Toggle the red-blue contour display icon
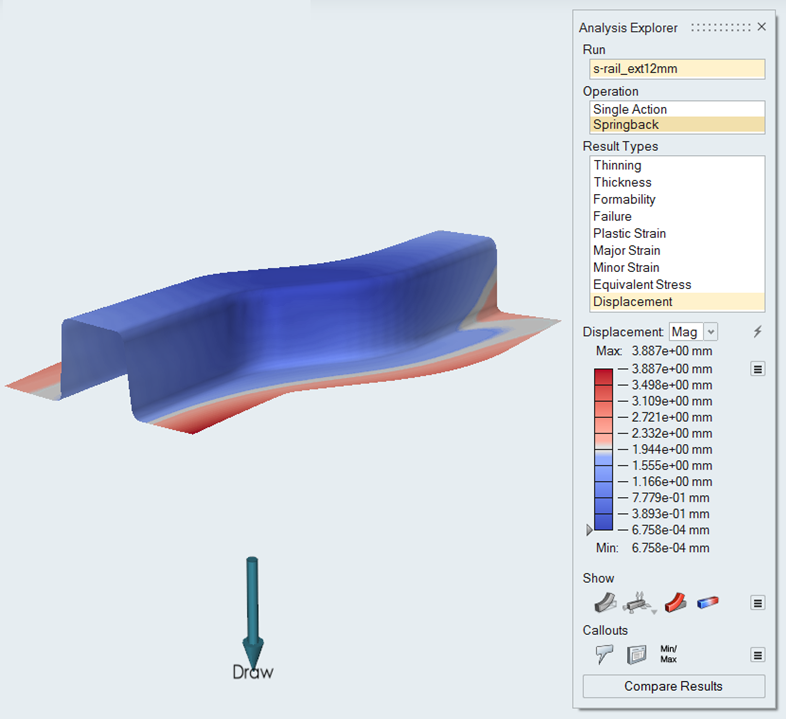Viewport: 786px width, 719px height. click(709, 603)
